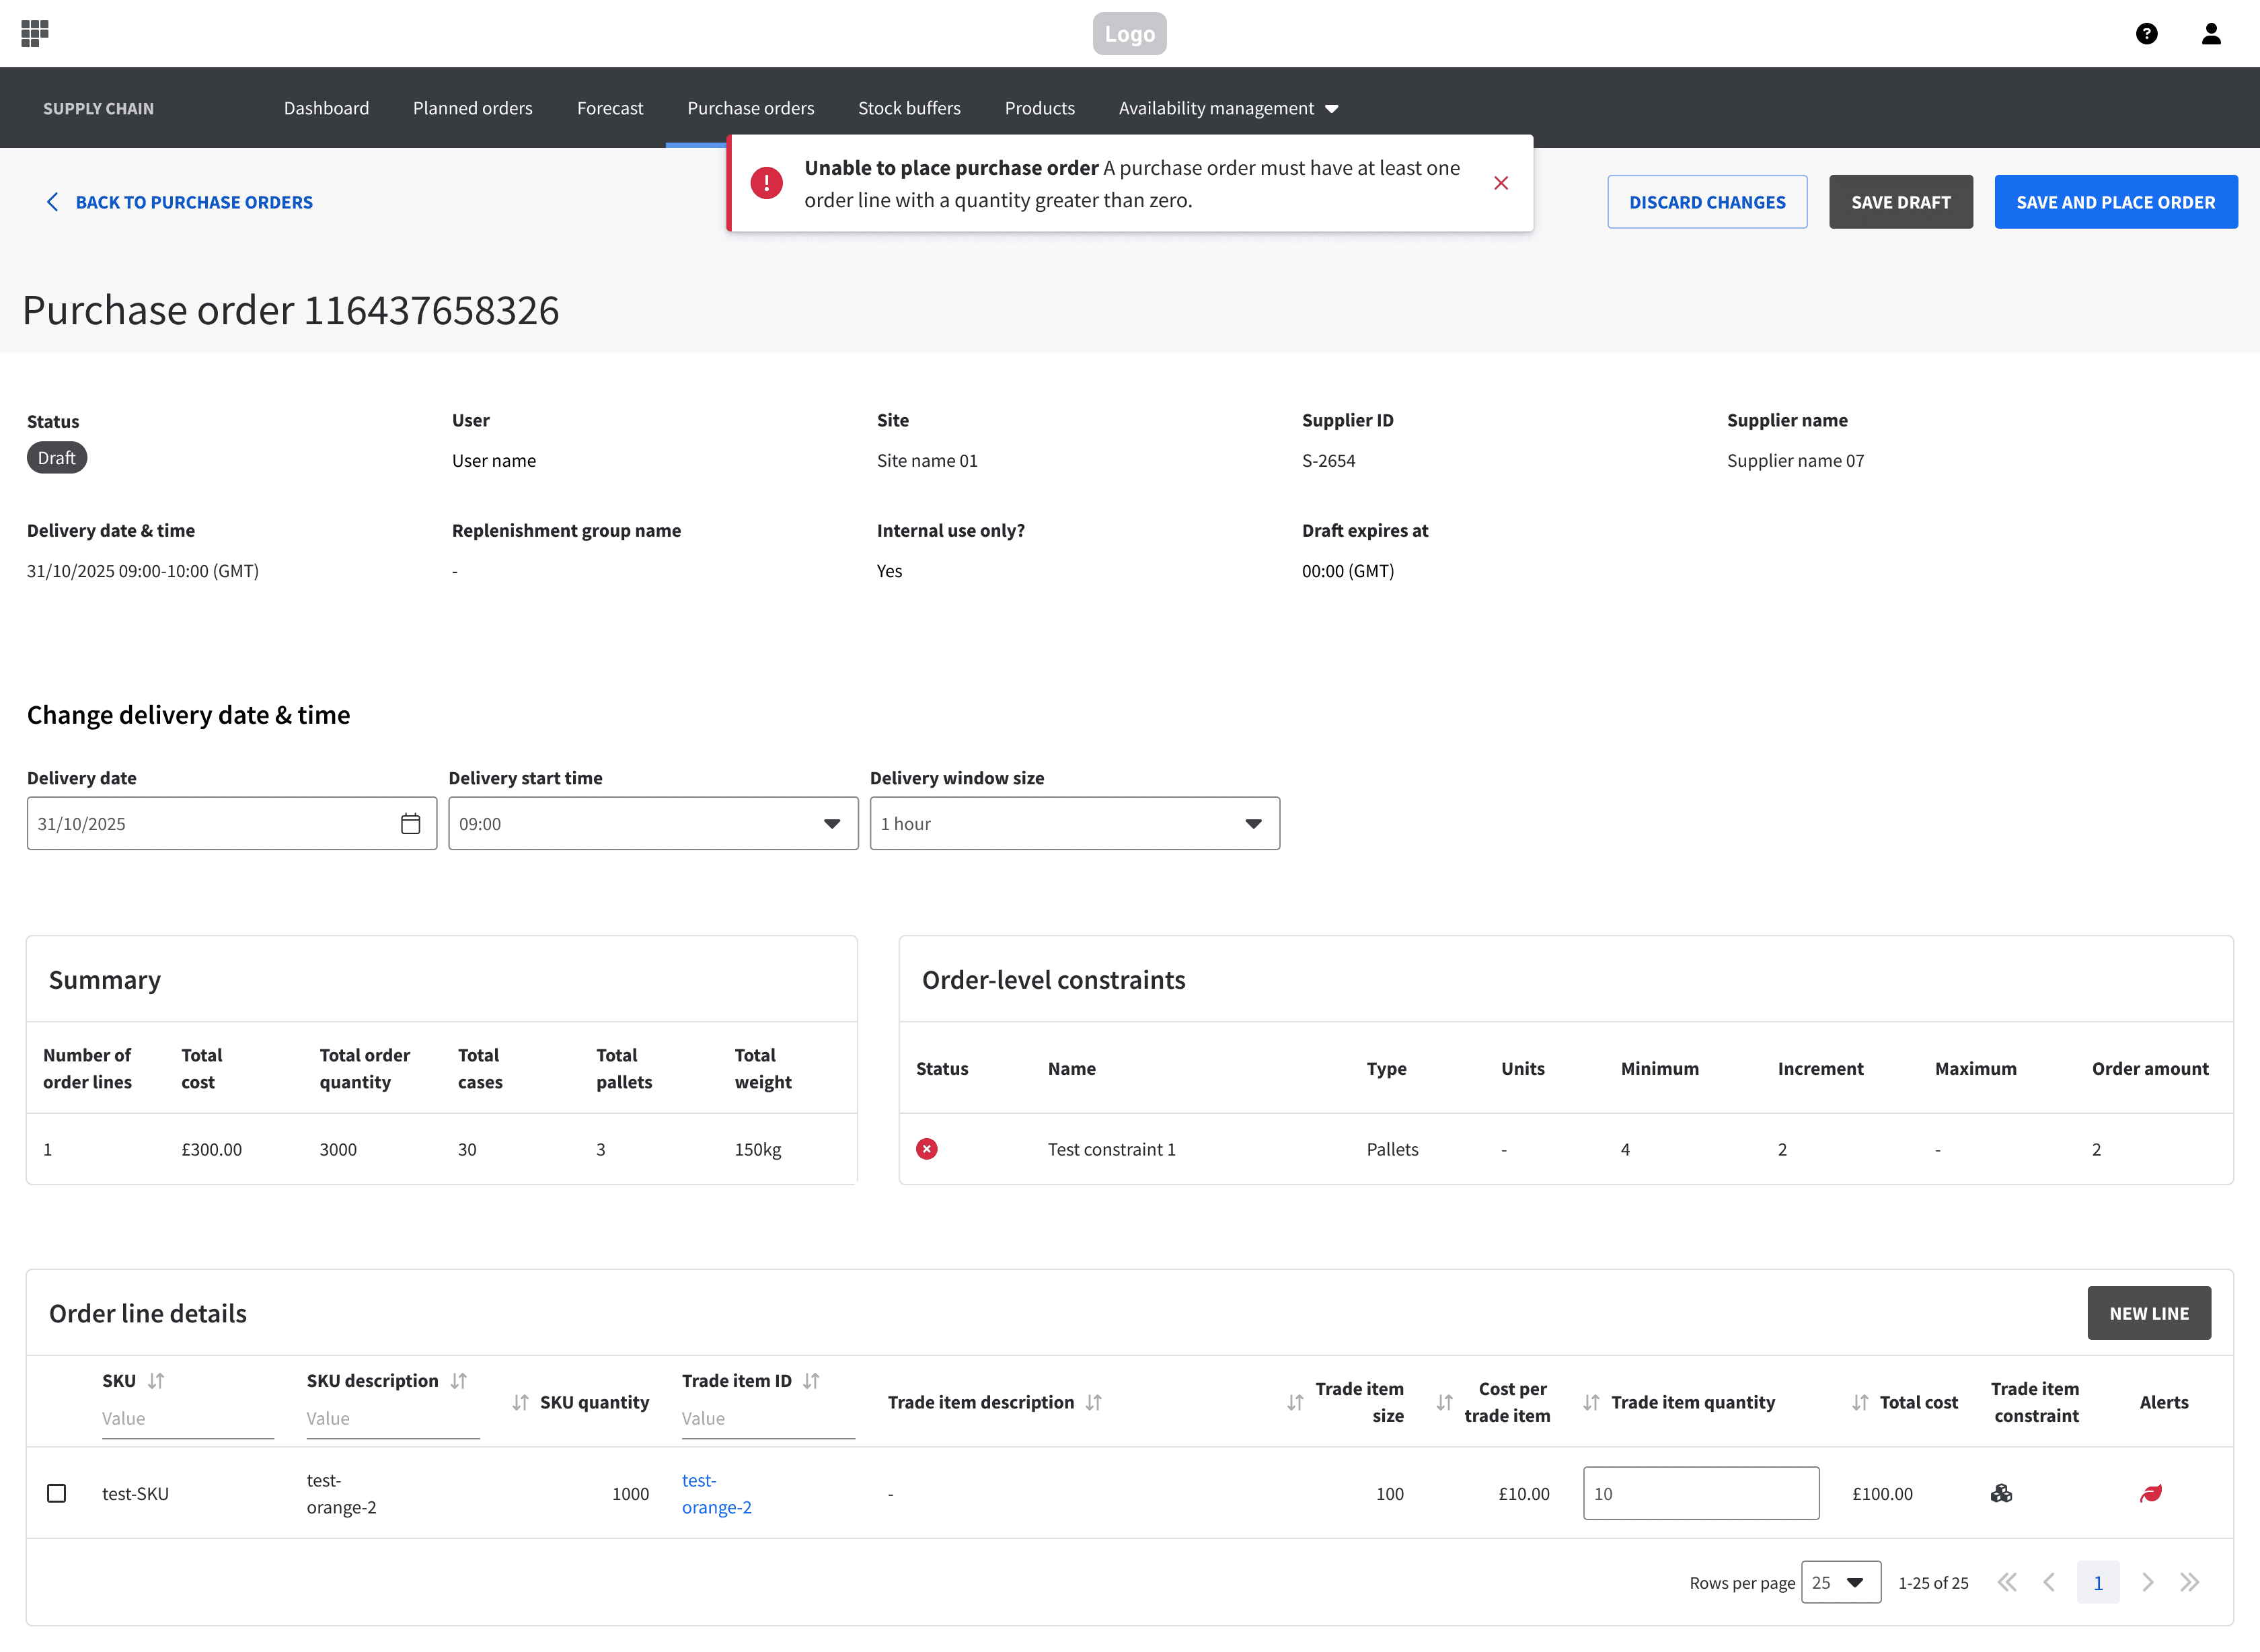Open Products nav item
This screenshot has width=2260, height=1652.
point(1040,108)
